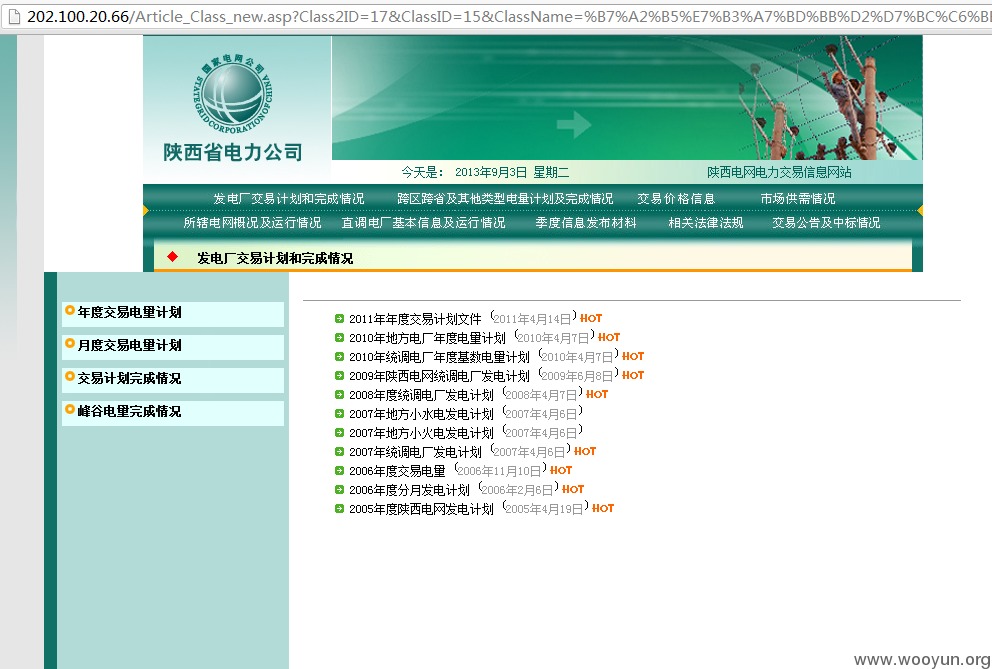Open article 2005年度陕西电网发电计划

[421, 509]
